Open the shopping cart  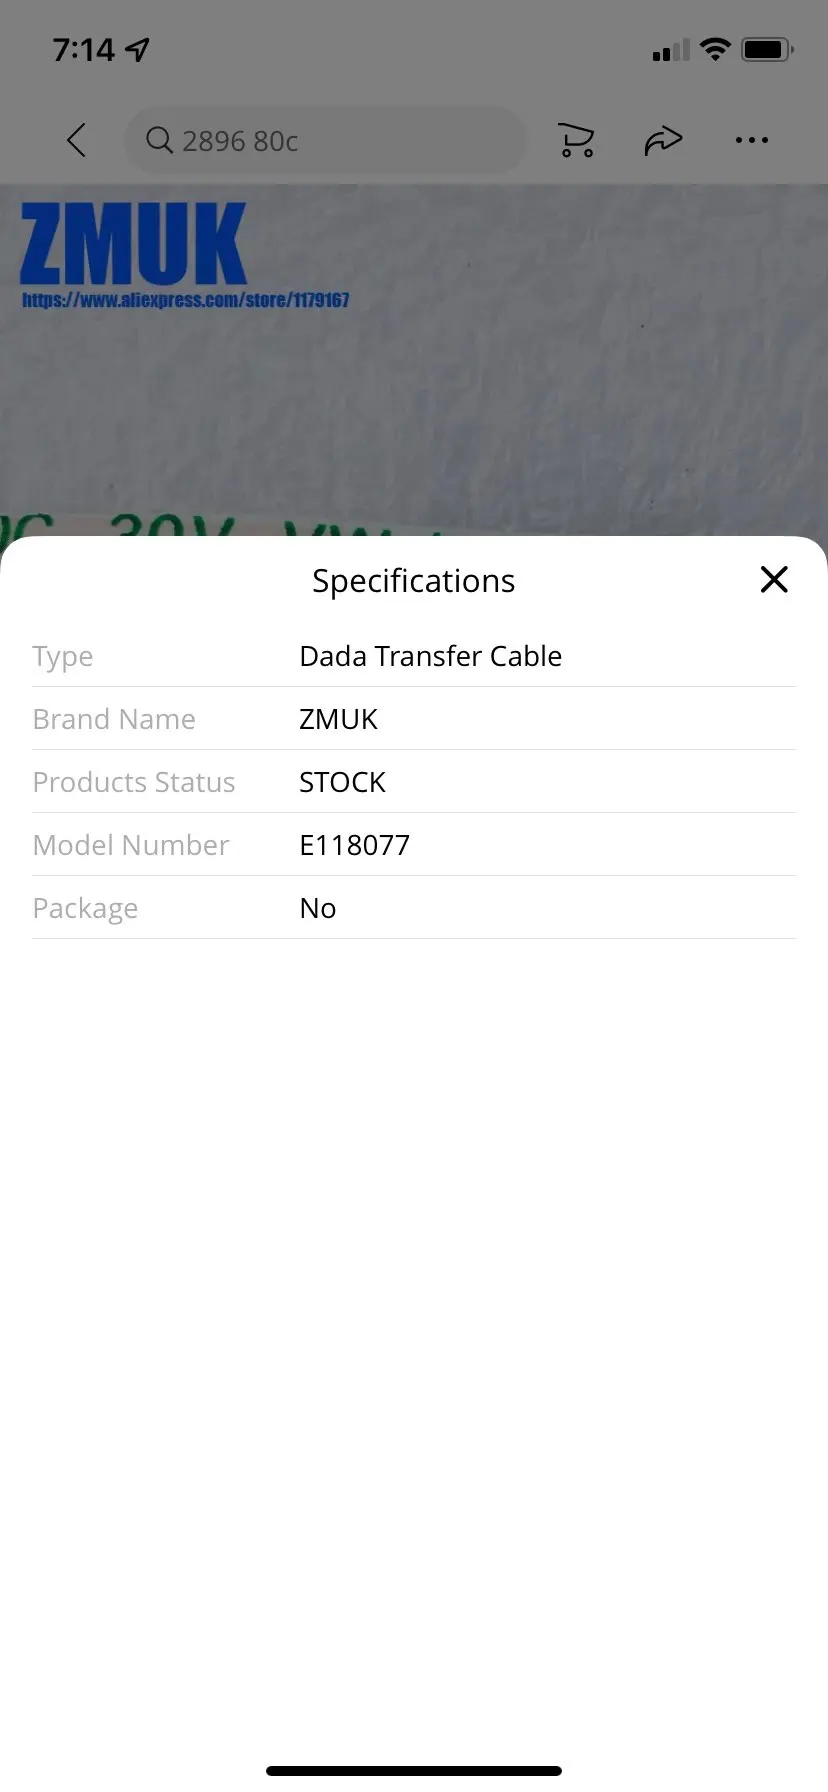click(576, 140)
